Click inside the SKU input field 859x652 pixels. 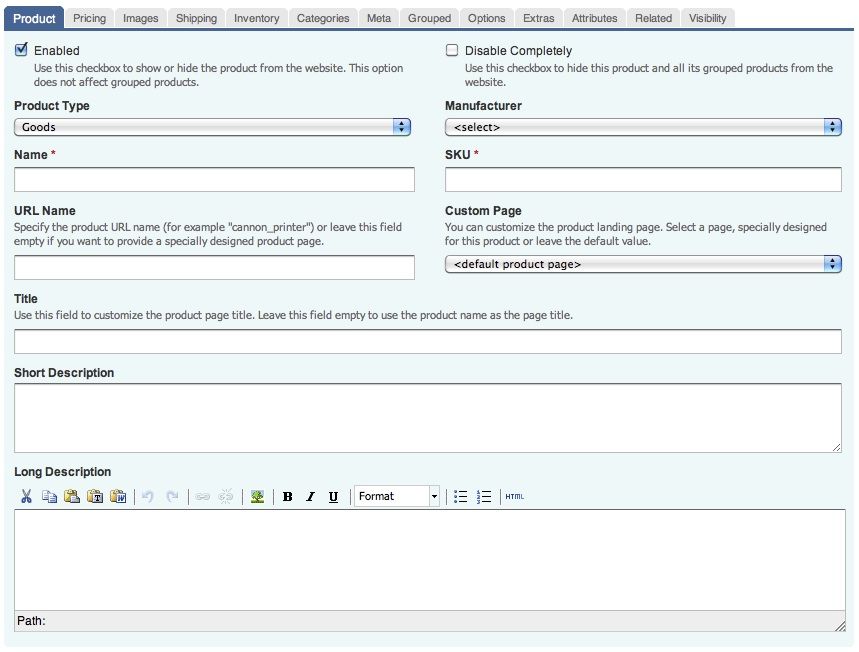(644, 179)
